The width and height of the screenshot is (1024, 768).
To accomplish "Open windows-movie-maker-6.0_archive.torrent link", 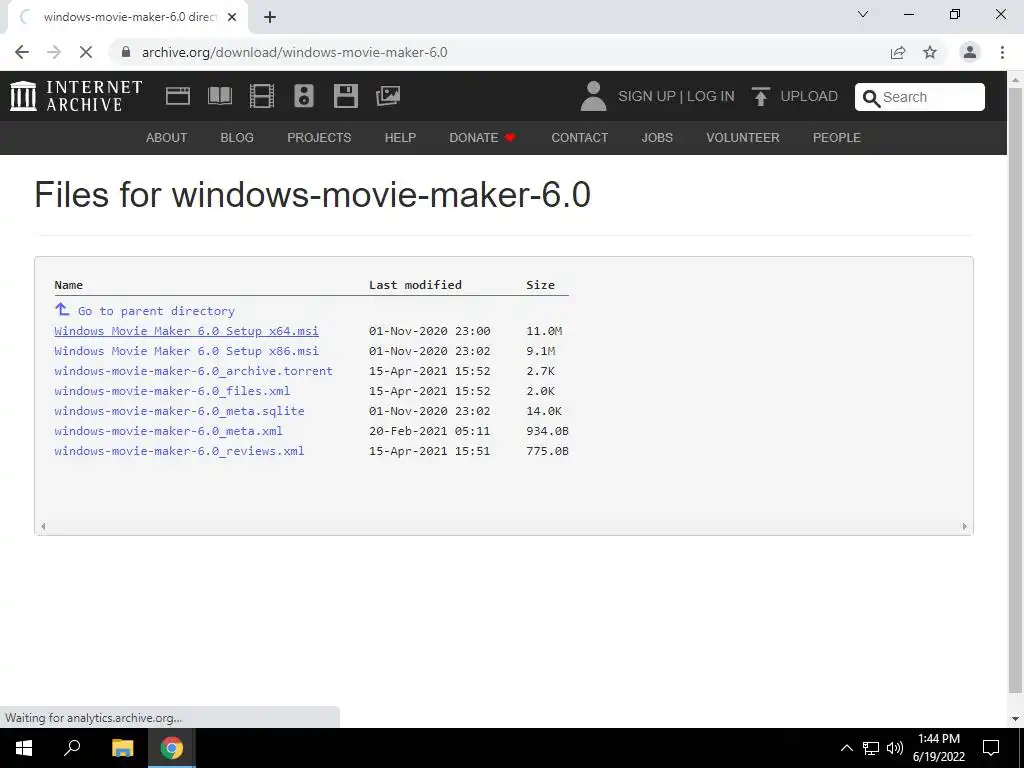I will pyautogui.click(x=193, y=371).
